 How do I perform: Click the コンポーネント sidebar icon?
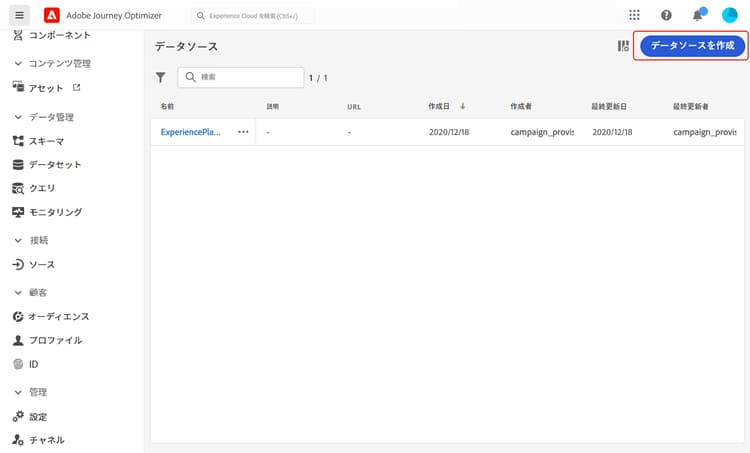pyautogui.click(x=18, y=35)
